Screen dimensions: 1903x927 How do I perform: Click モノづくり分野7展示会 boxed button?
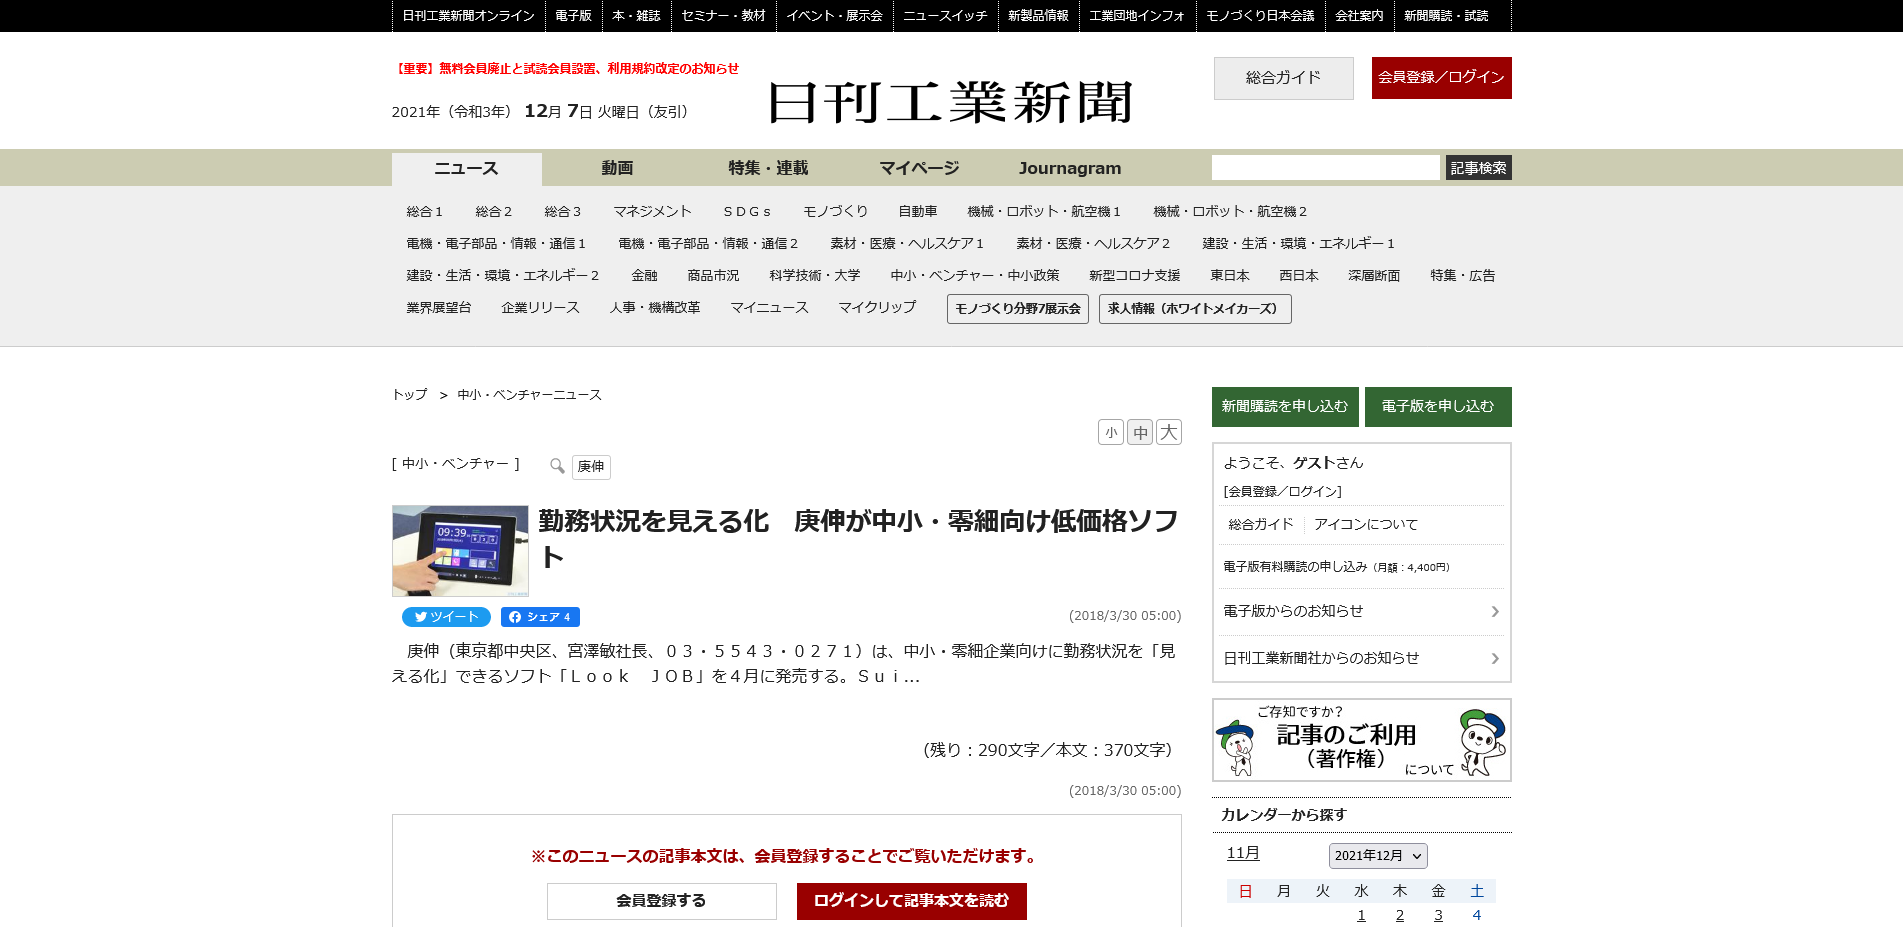point(1017,309)
